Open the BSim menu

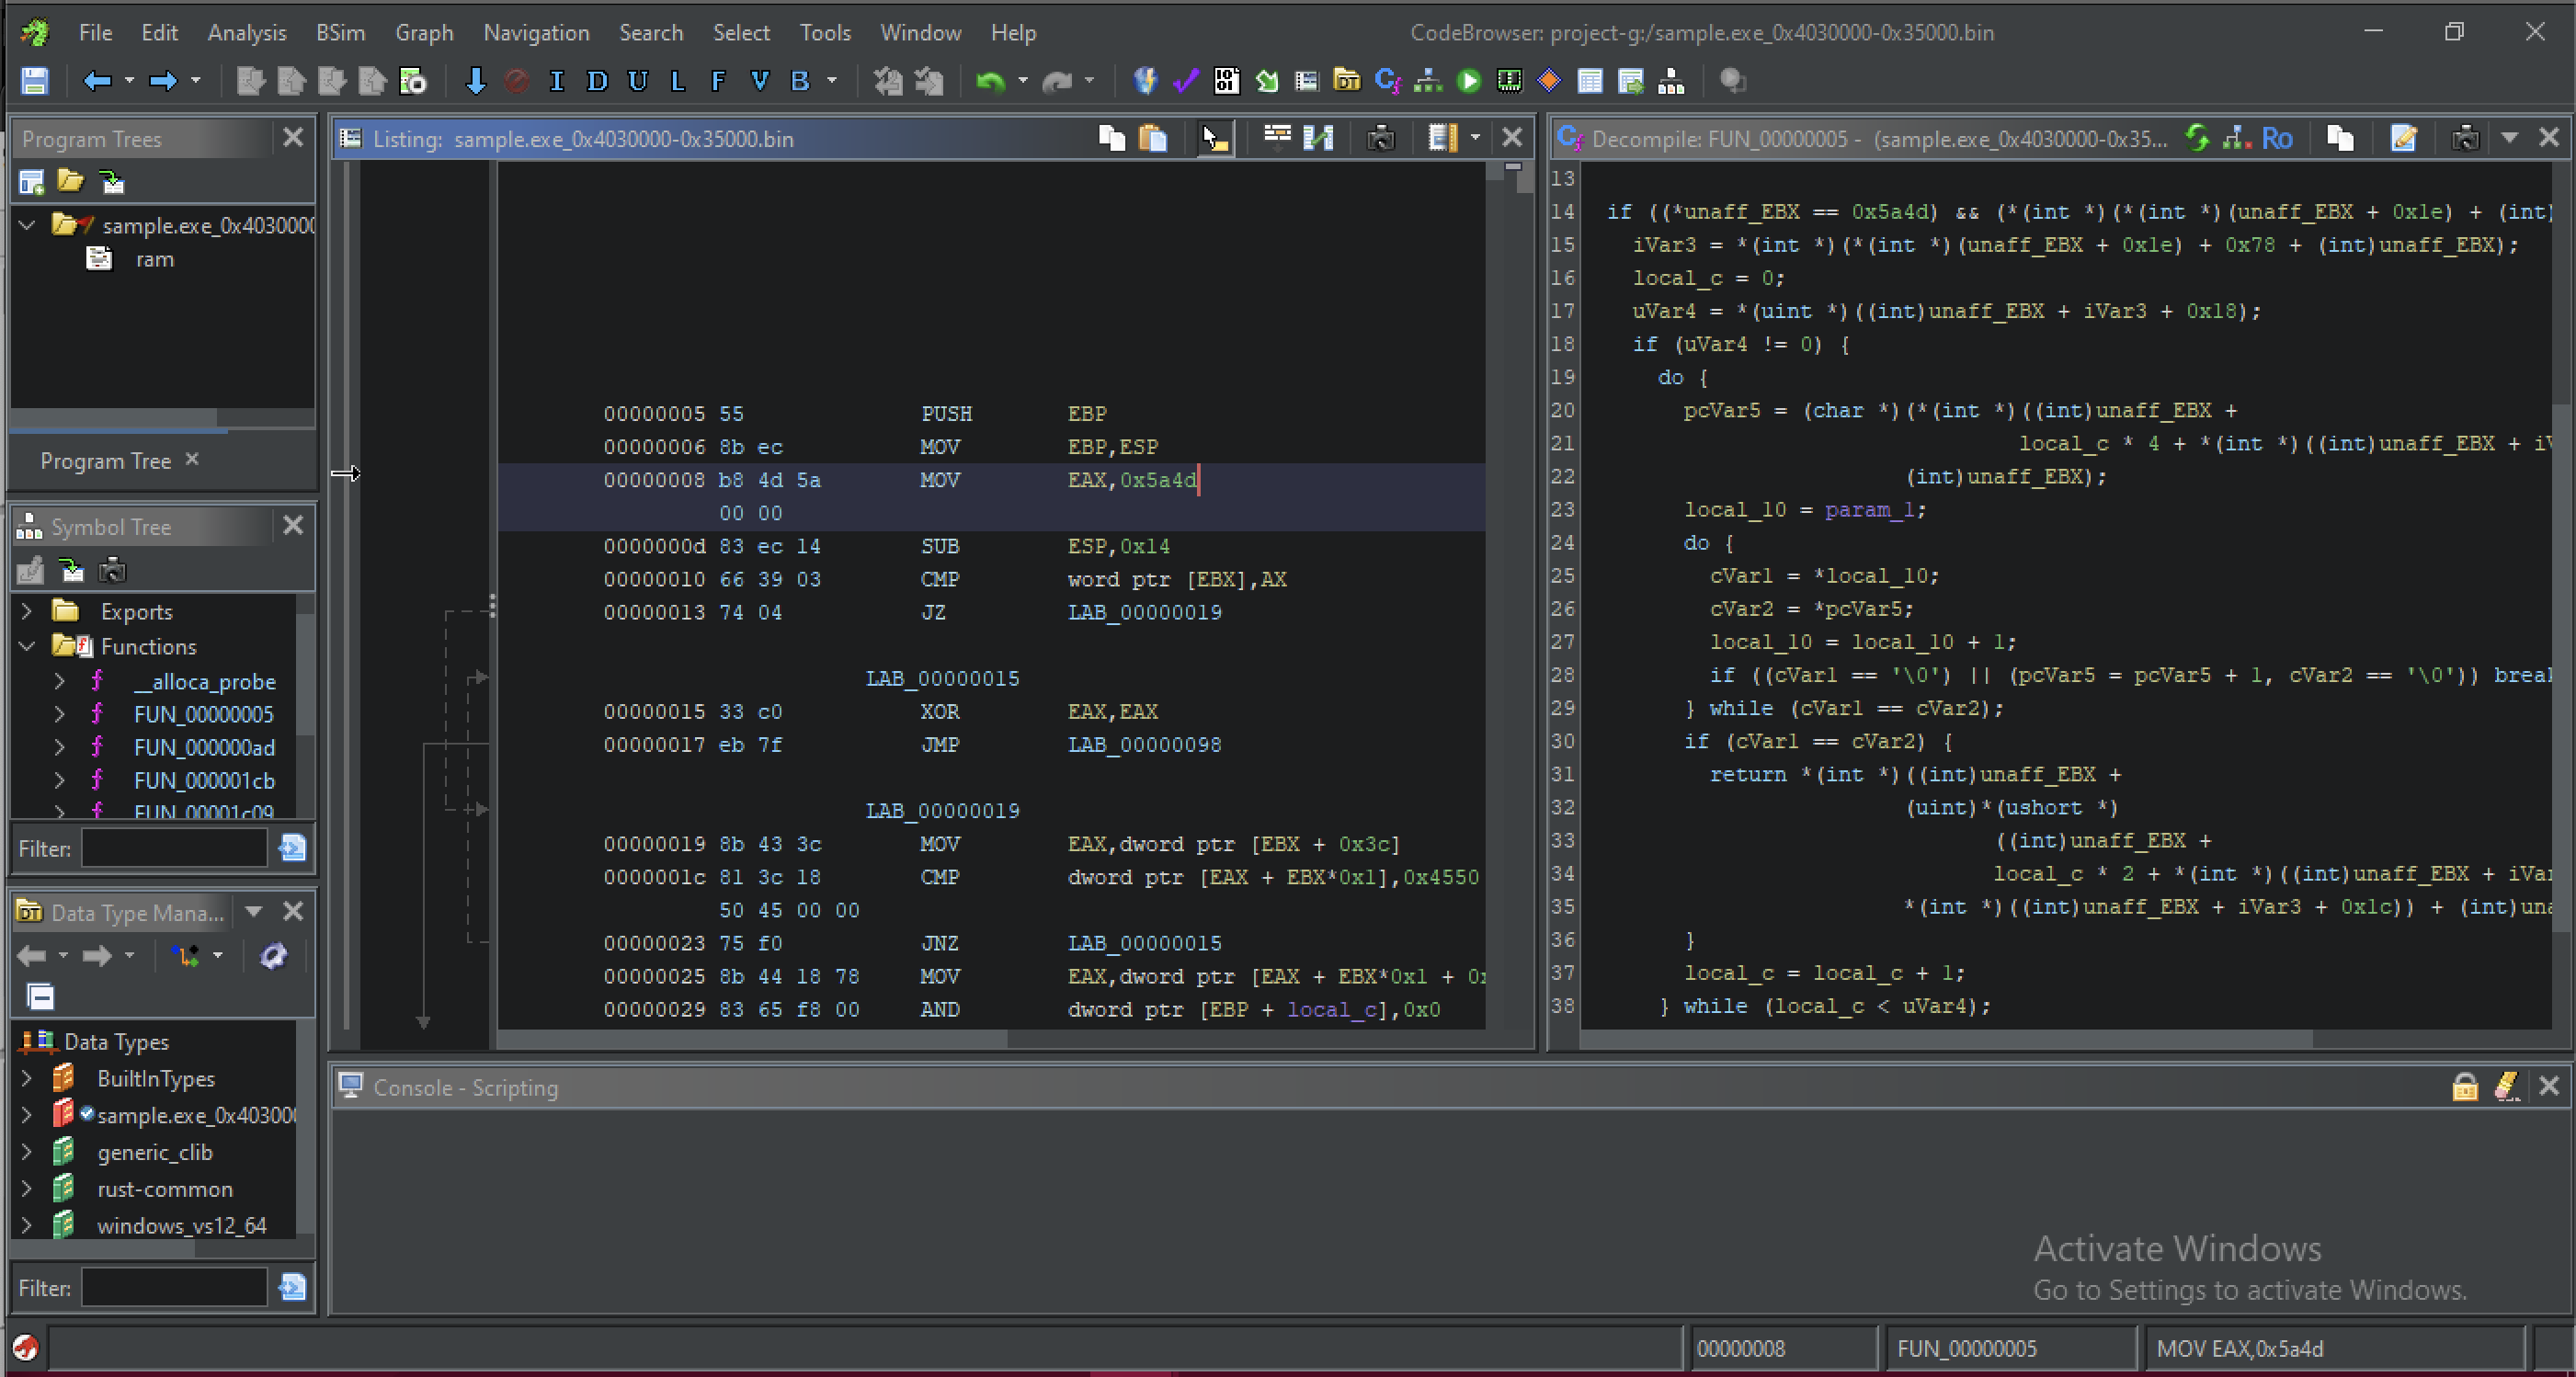coord(341,33)
